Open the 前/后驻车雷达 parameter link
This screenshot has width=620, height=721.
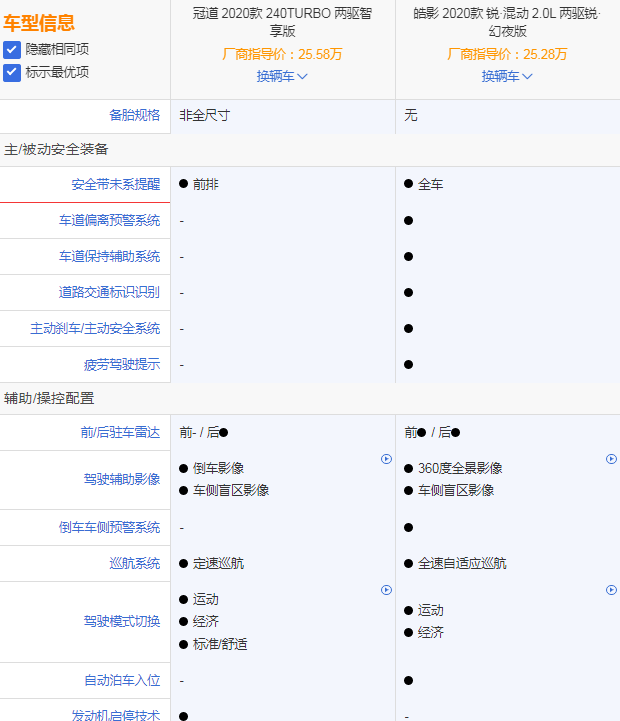click(120, 432)
